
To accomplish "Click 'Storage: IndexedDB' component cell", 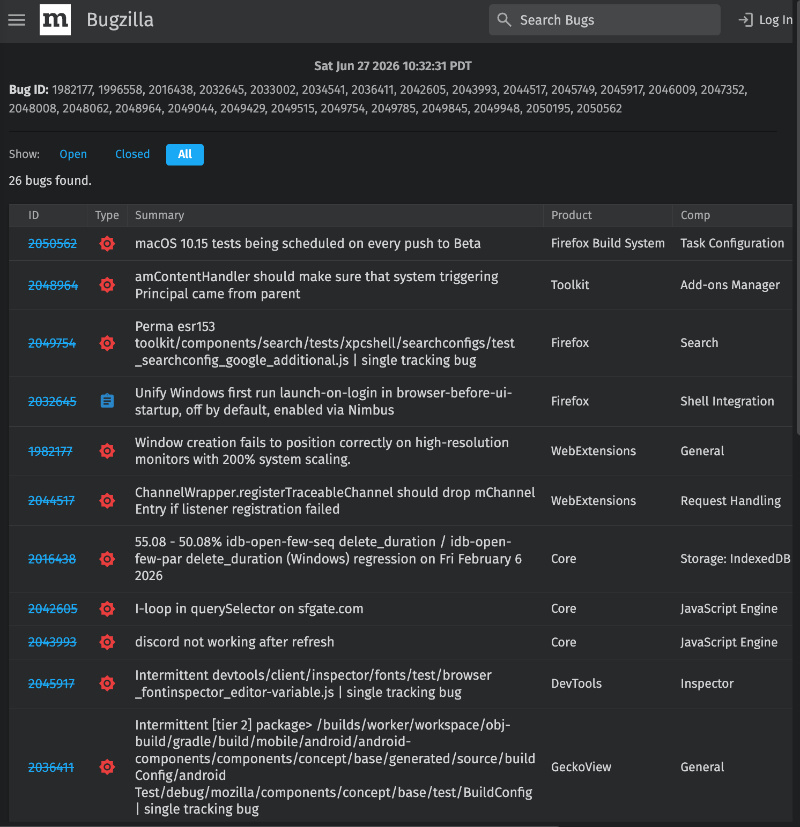I will click(x=735, y=559).
